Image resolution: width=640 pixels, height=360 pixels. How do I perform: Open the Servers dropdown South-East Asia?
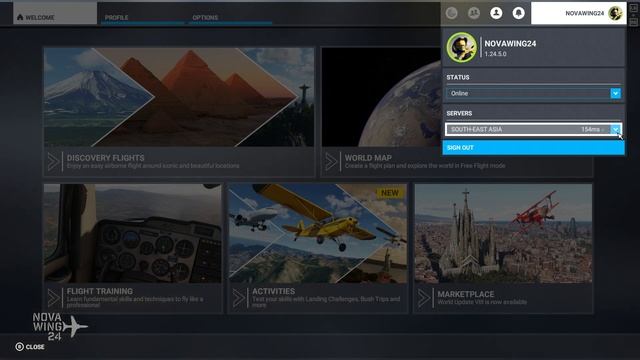coord(533,129)
